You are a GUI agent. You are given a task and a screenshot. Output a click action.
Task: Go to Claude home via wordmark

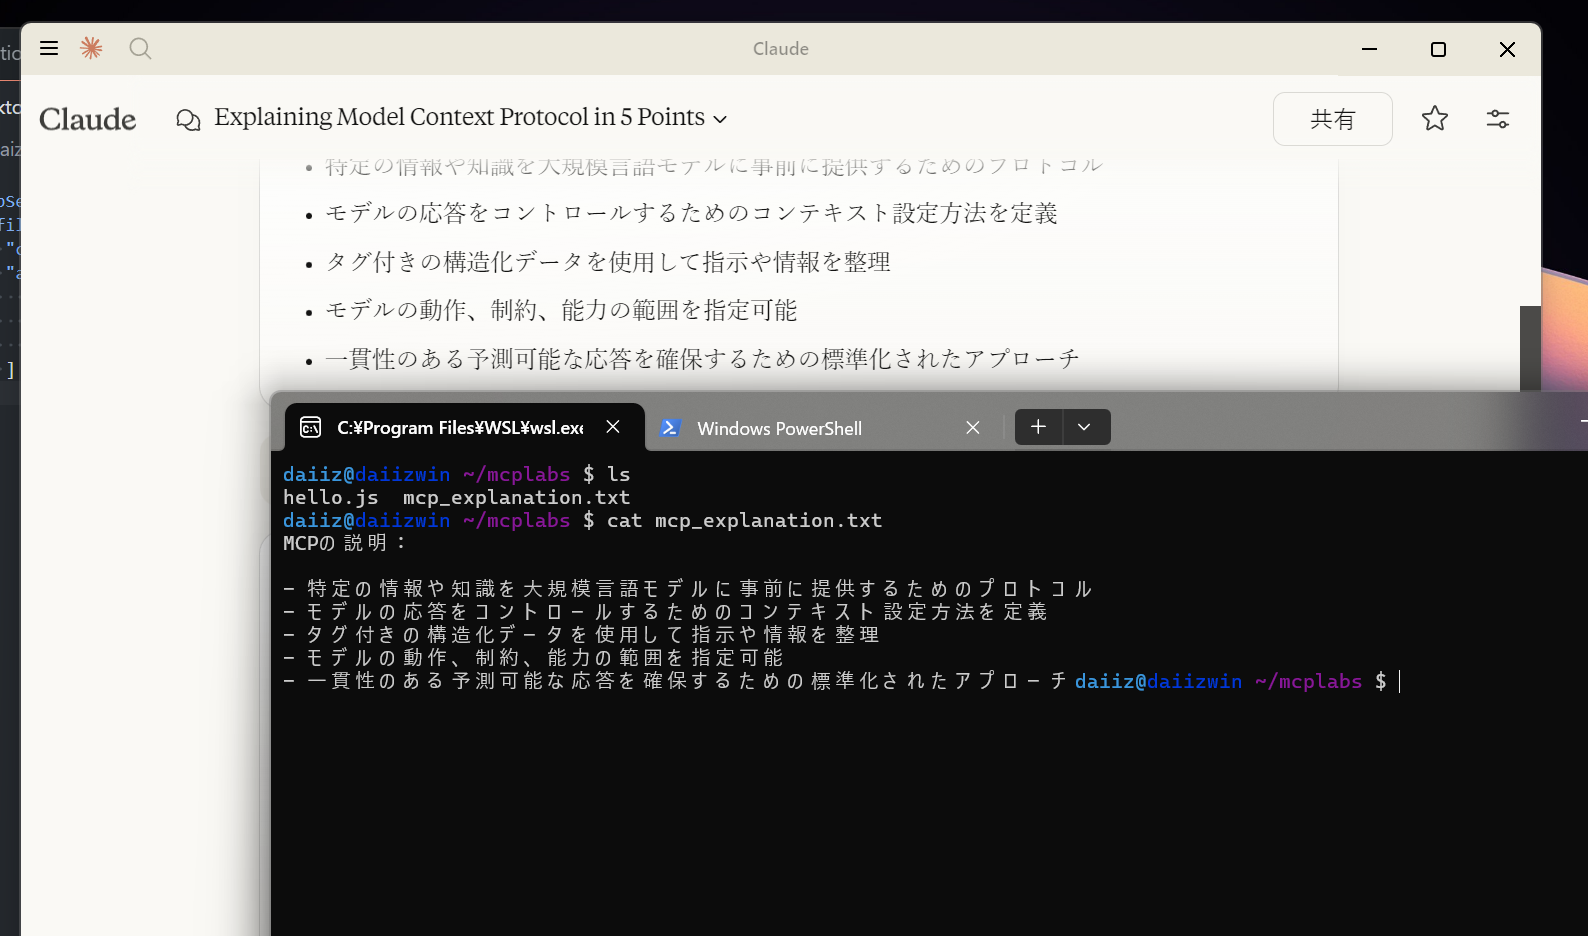point(88,119)
